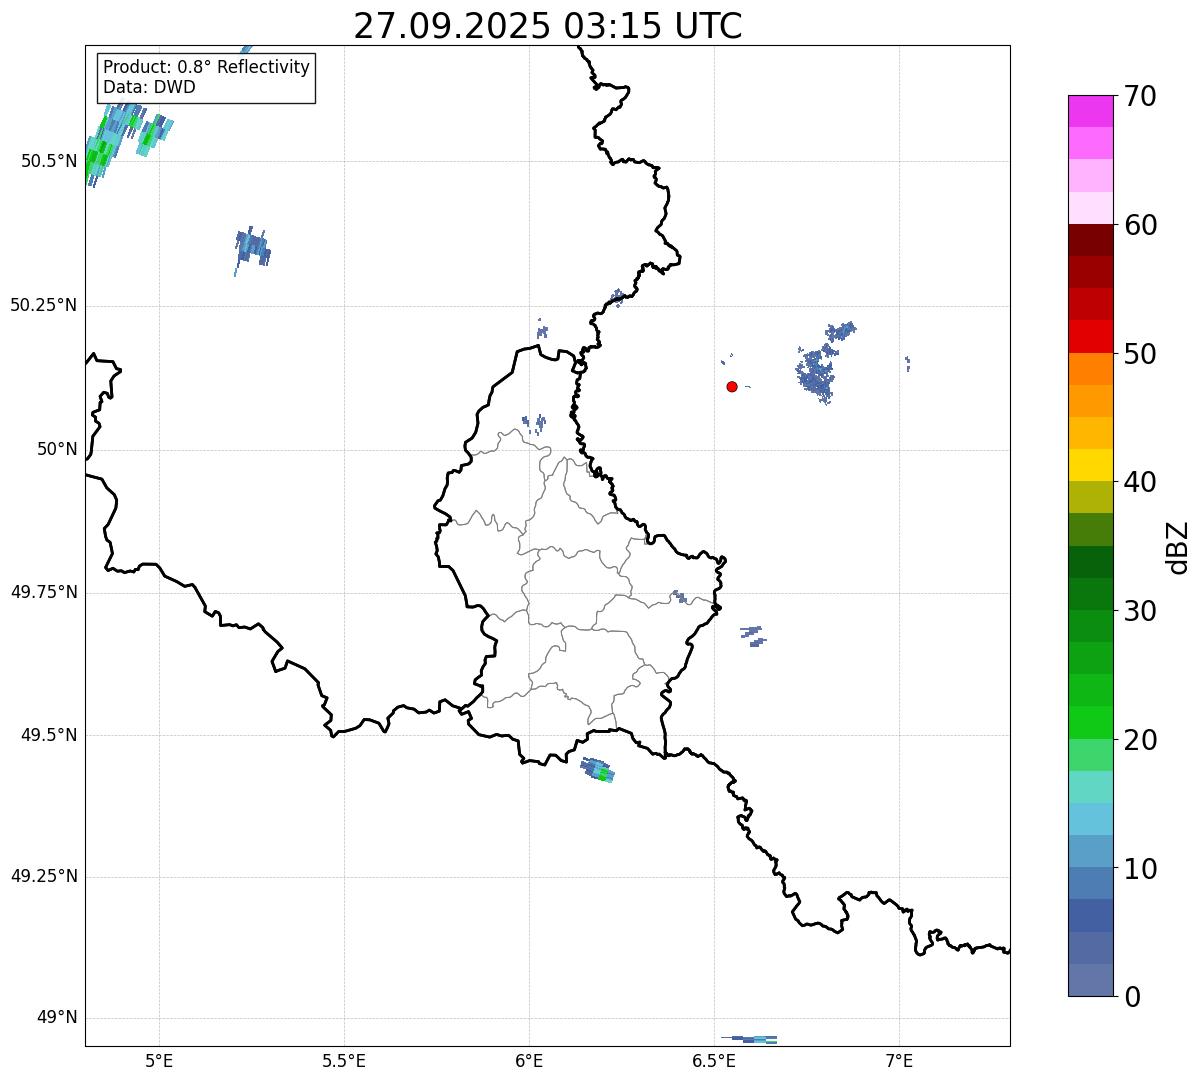Click the 49.75°N latitude label
Viewport: 1202px width, 1081px height.
[43, 592]
